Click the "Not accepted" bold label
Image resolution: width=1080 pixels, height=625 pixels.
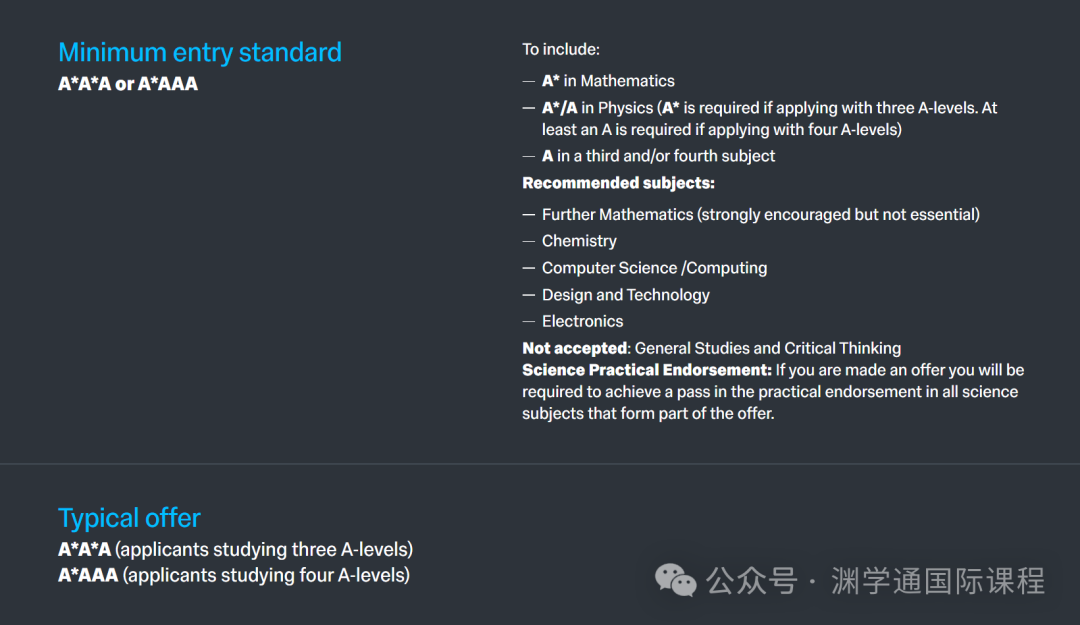(x=574, y=348)
